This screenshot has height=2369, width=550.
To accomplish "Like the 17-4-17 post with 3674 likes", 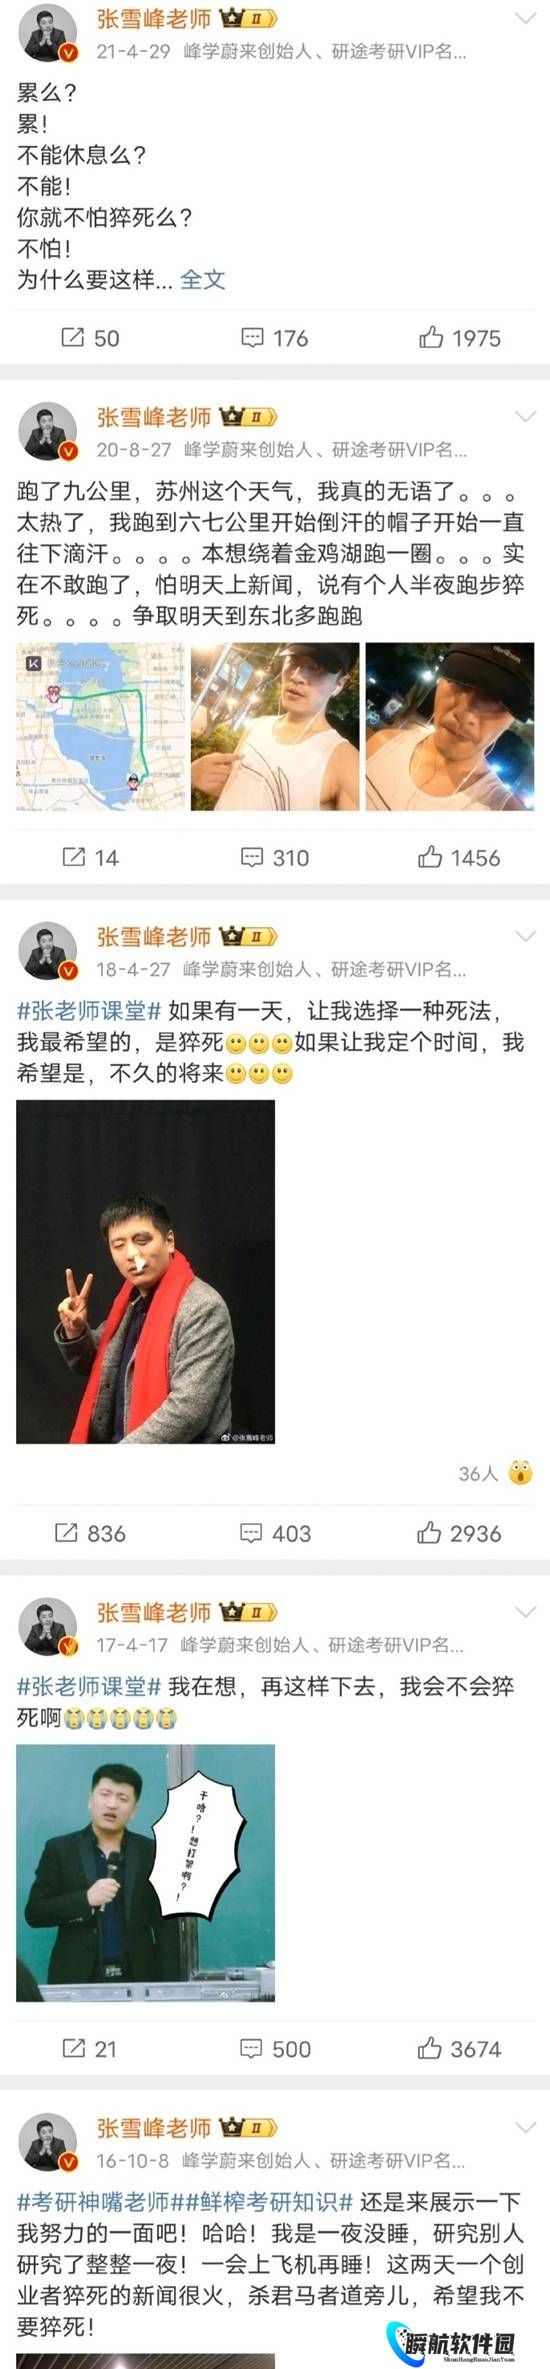I will point(460,2049).
